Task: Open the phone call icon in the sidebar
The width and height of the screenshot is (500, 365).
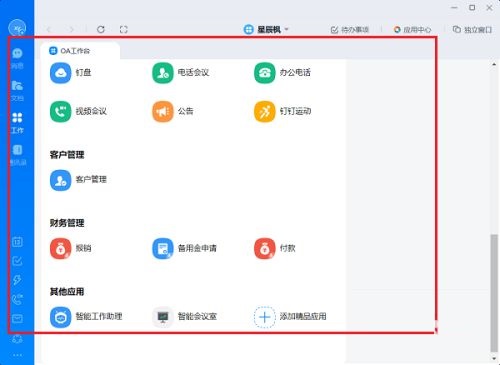Action: 17,299
